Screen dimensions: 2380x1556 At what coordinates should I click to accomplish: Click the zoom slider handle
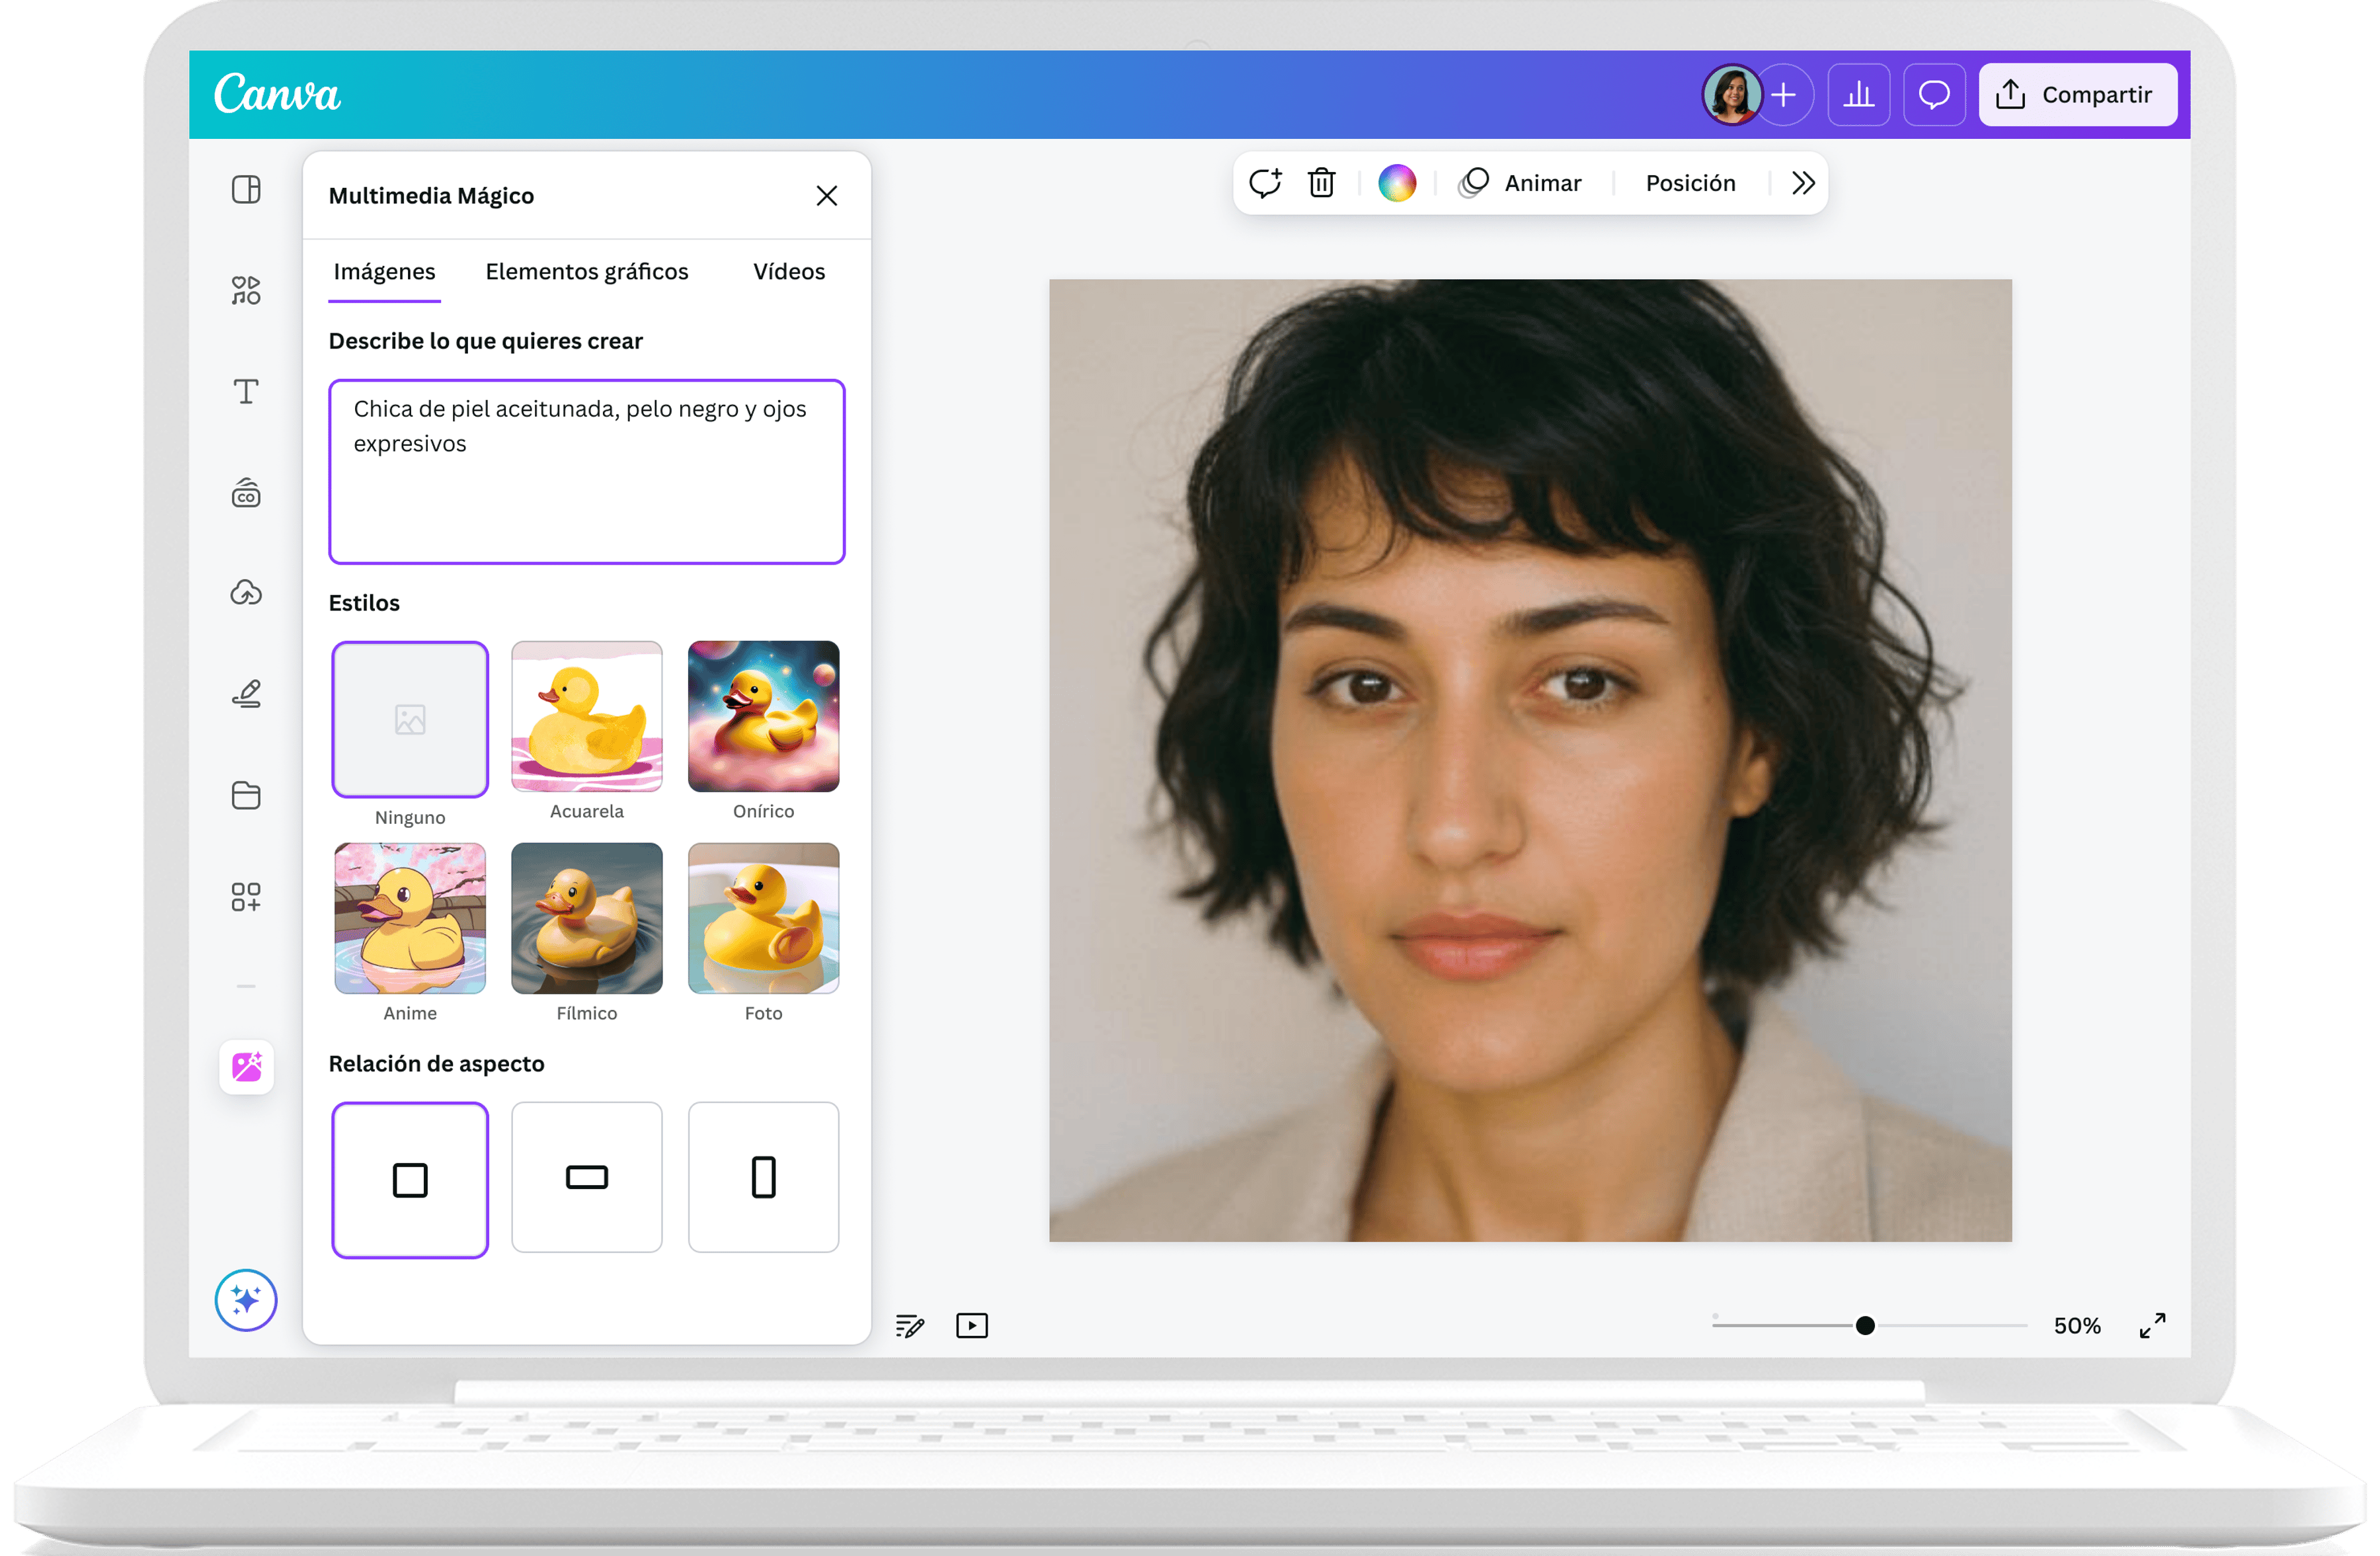click(x=1865, y=1326)
